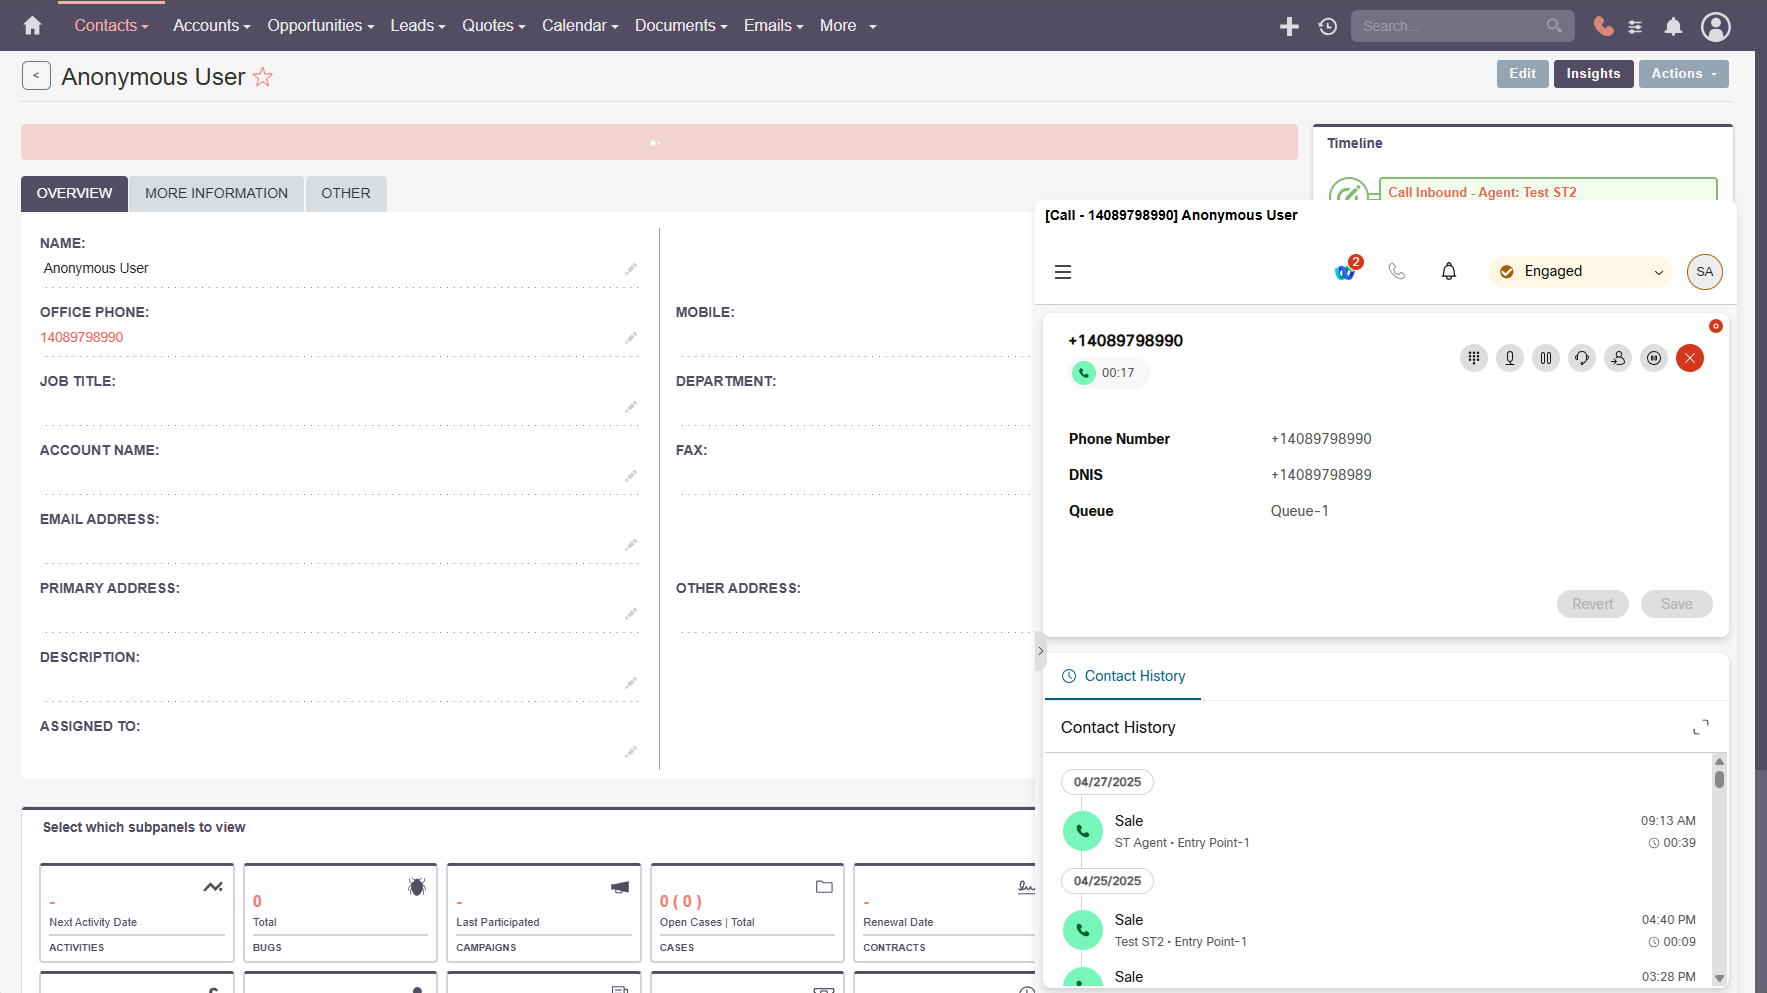Viewport: 1767px width, 993px height.
Task: Open the hamburger menu in call widget
Action: 1063,272
